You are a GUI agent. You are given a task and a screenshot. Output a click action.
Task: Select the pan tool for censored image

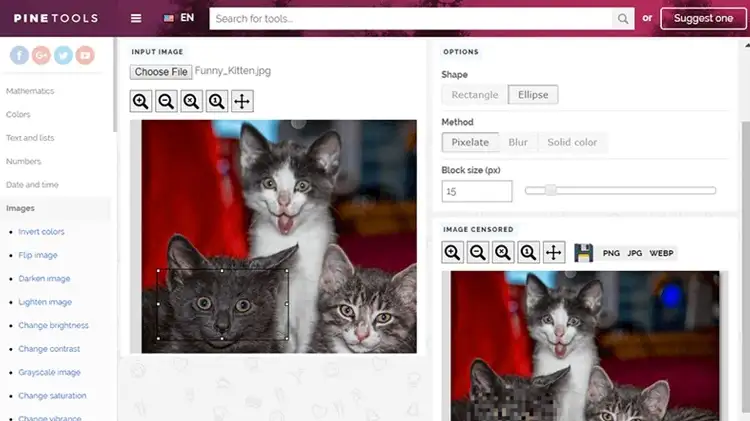click(554, 252)
